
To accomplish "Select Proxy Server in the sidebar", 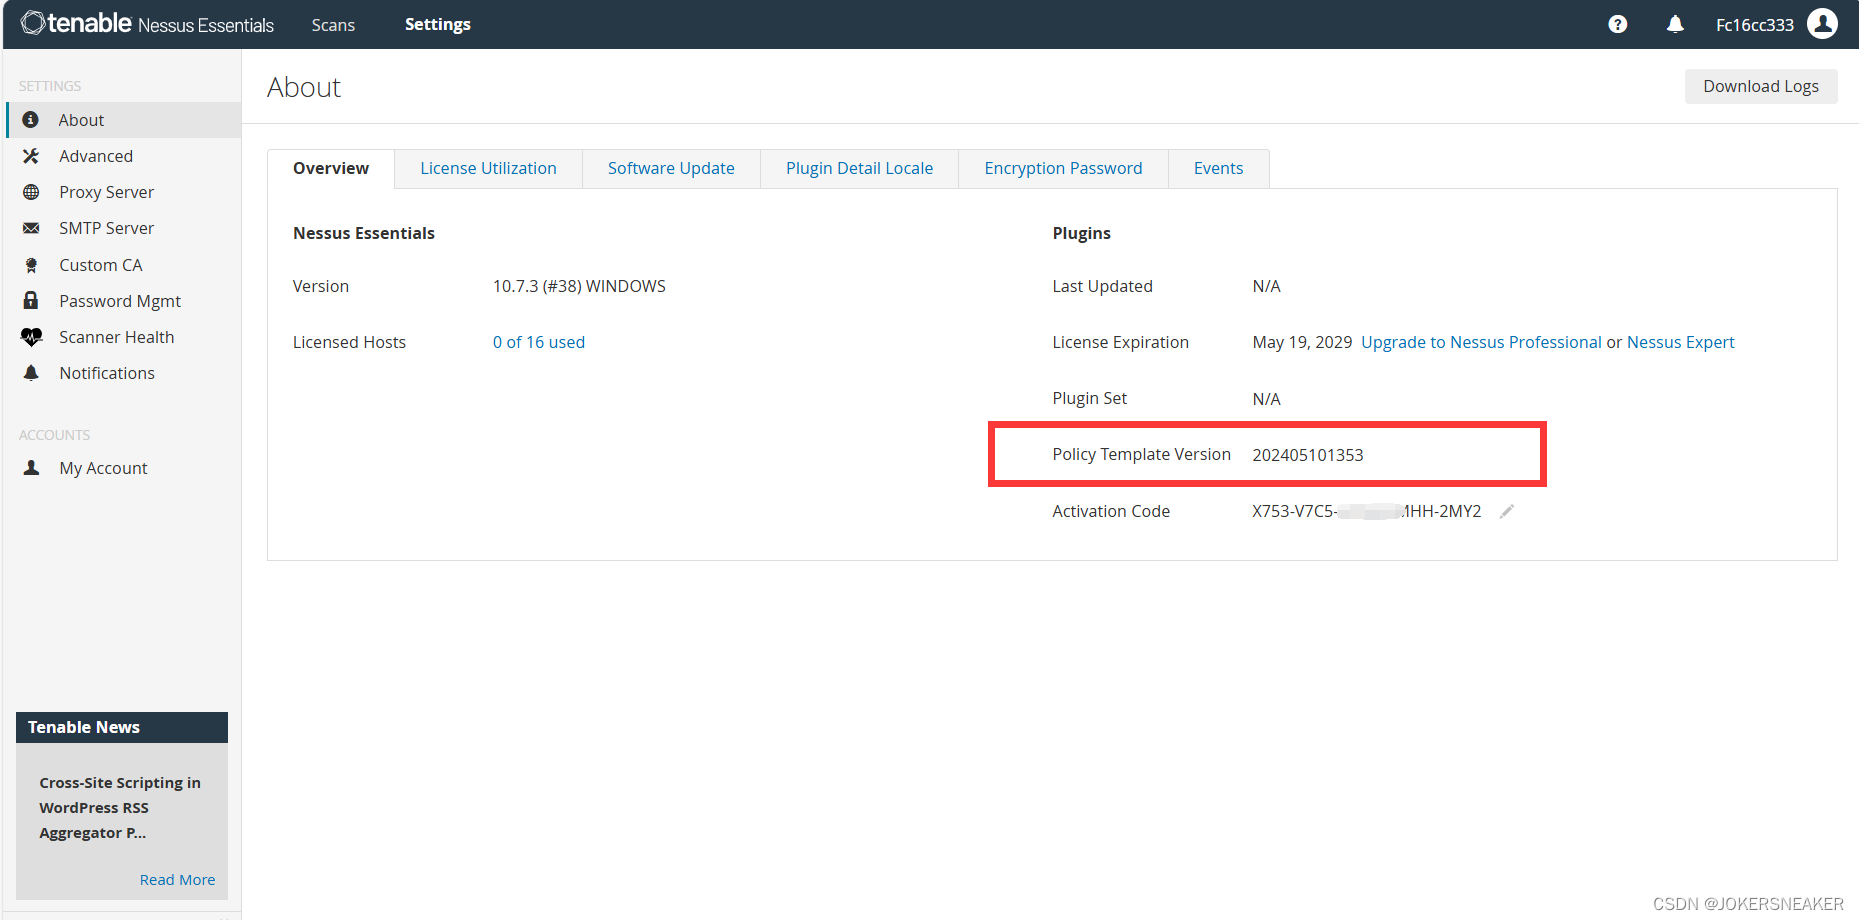I will 124,192.
